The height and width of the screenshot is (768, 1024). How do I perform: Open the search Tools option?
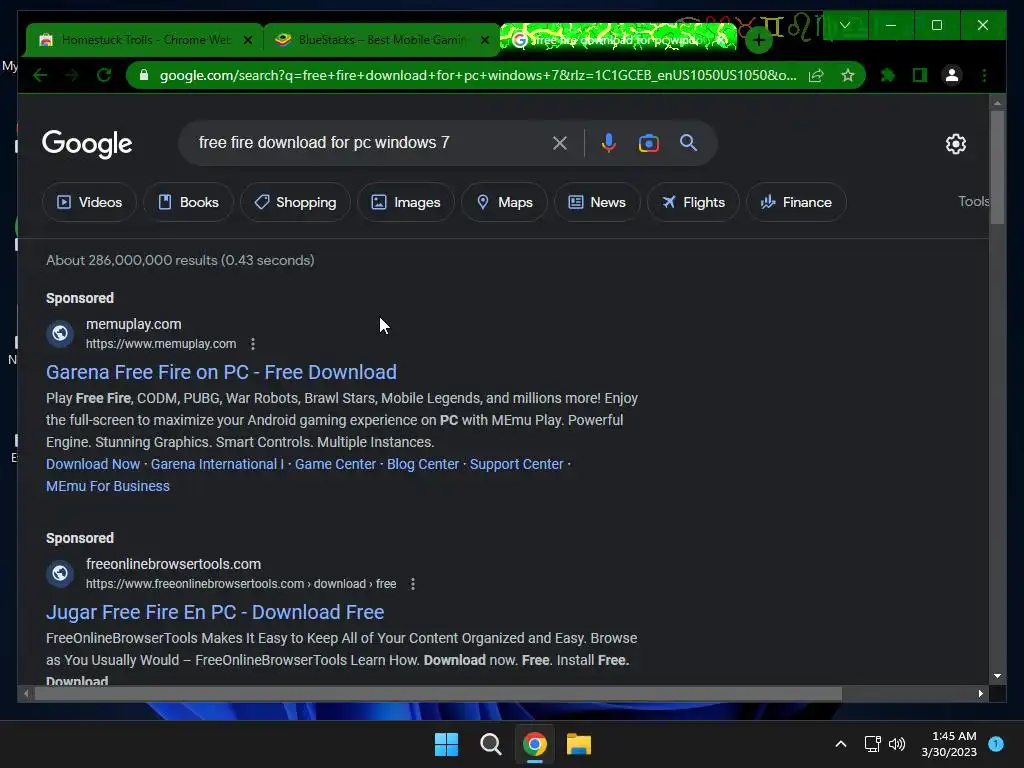coord(973,202)
